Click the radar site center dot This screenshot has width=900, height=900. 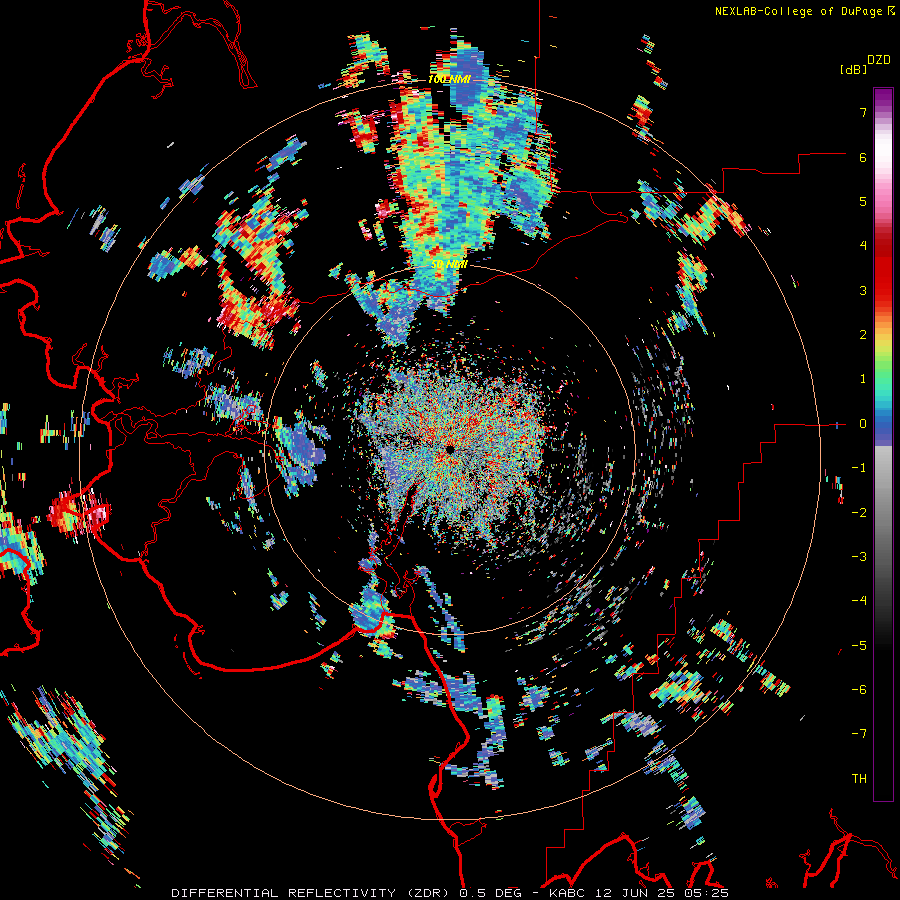tap(450, 449)
